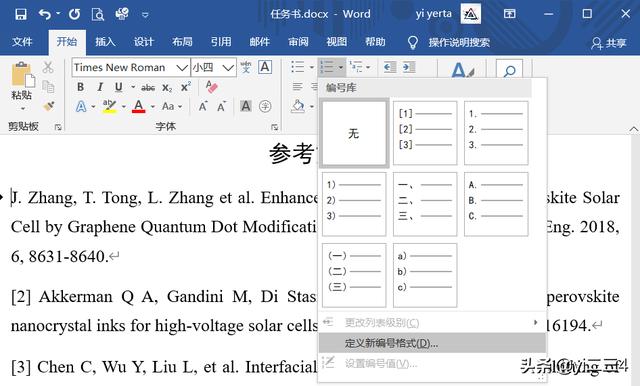This screenshot has height=386, width=640.
Task: Collapse the ribbon with the chevron
Action: [633, 129]
